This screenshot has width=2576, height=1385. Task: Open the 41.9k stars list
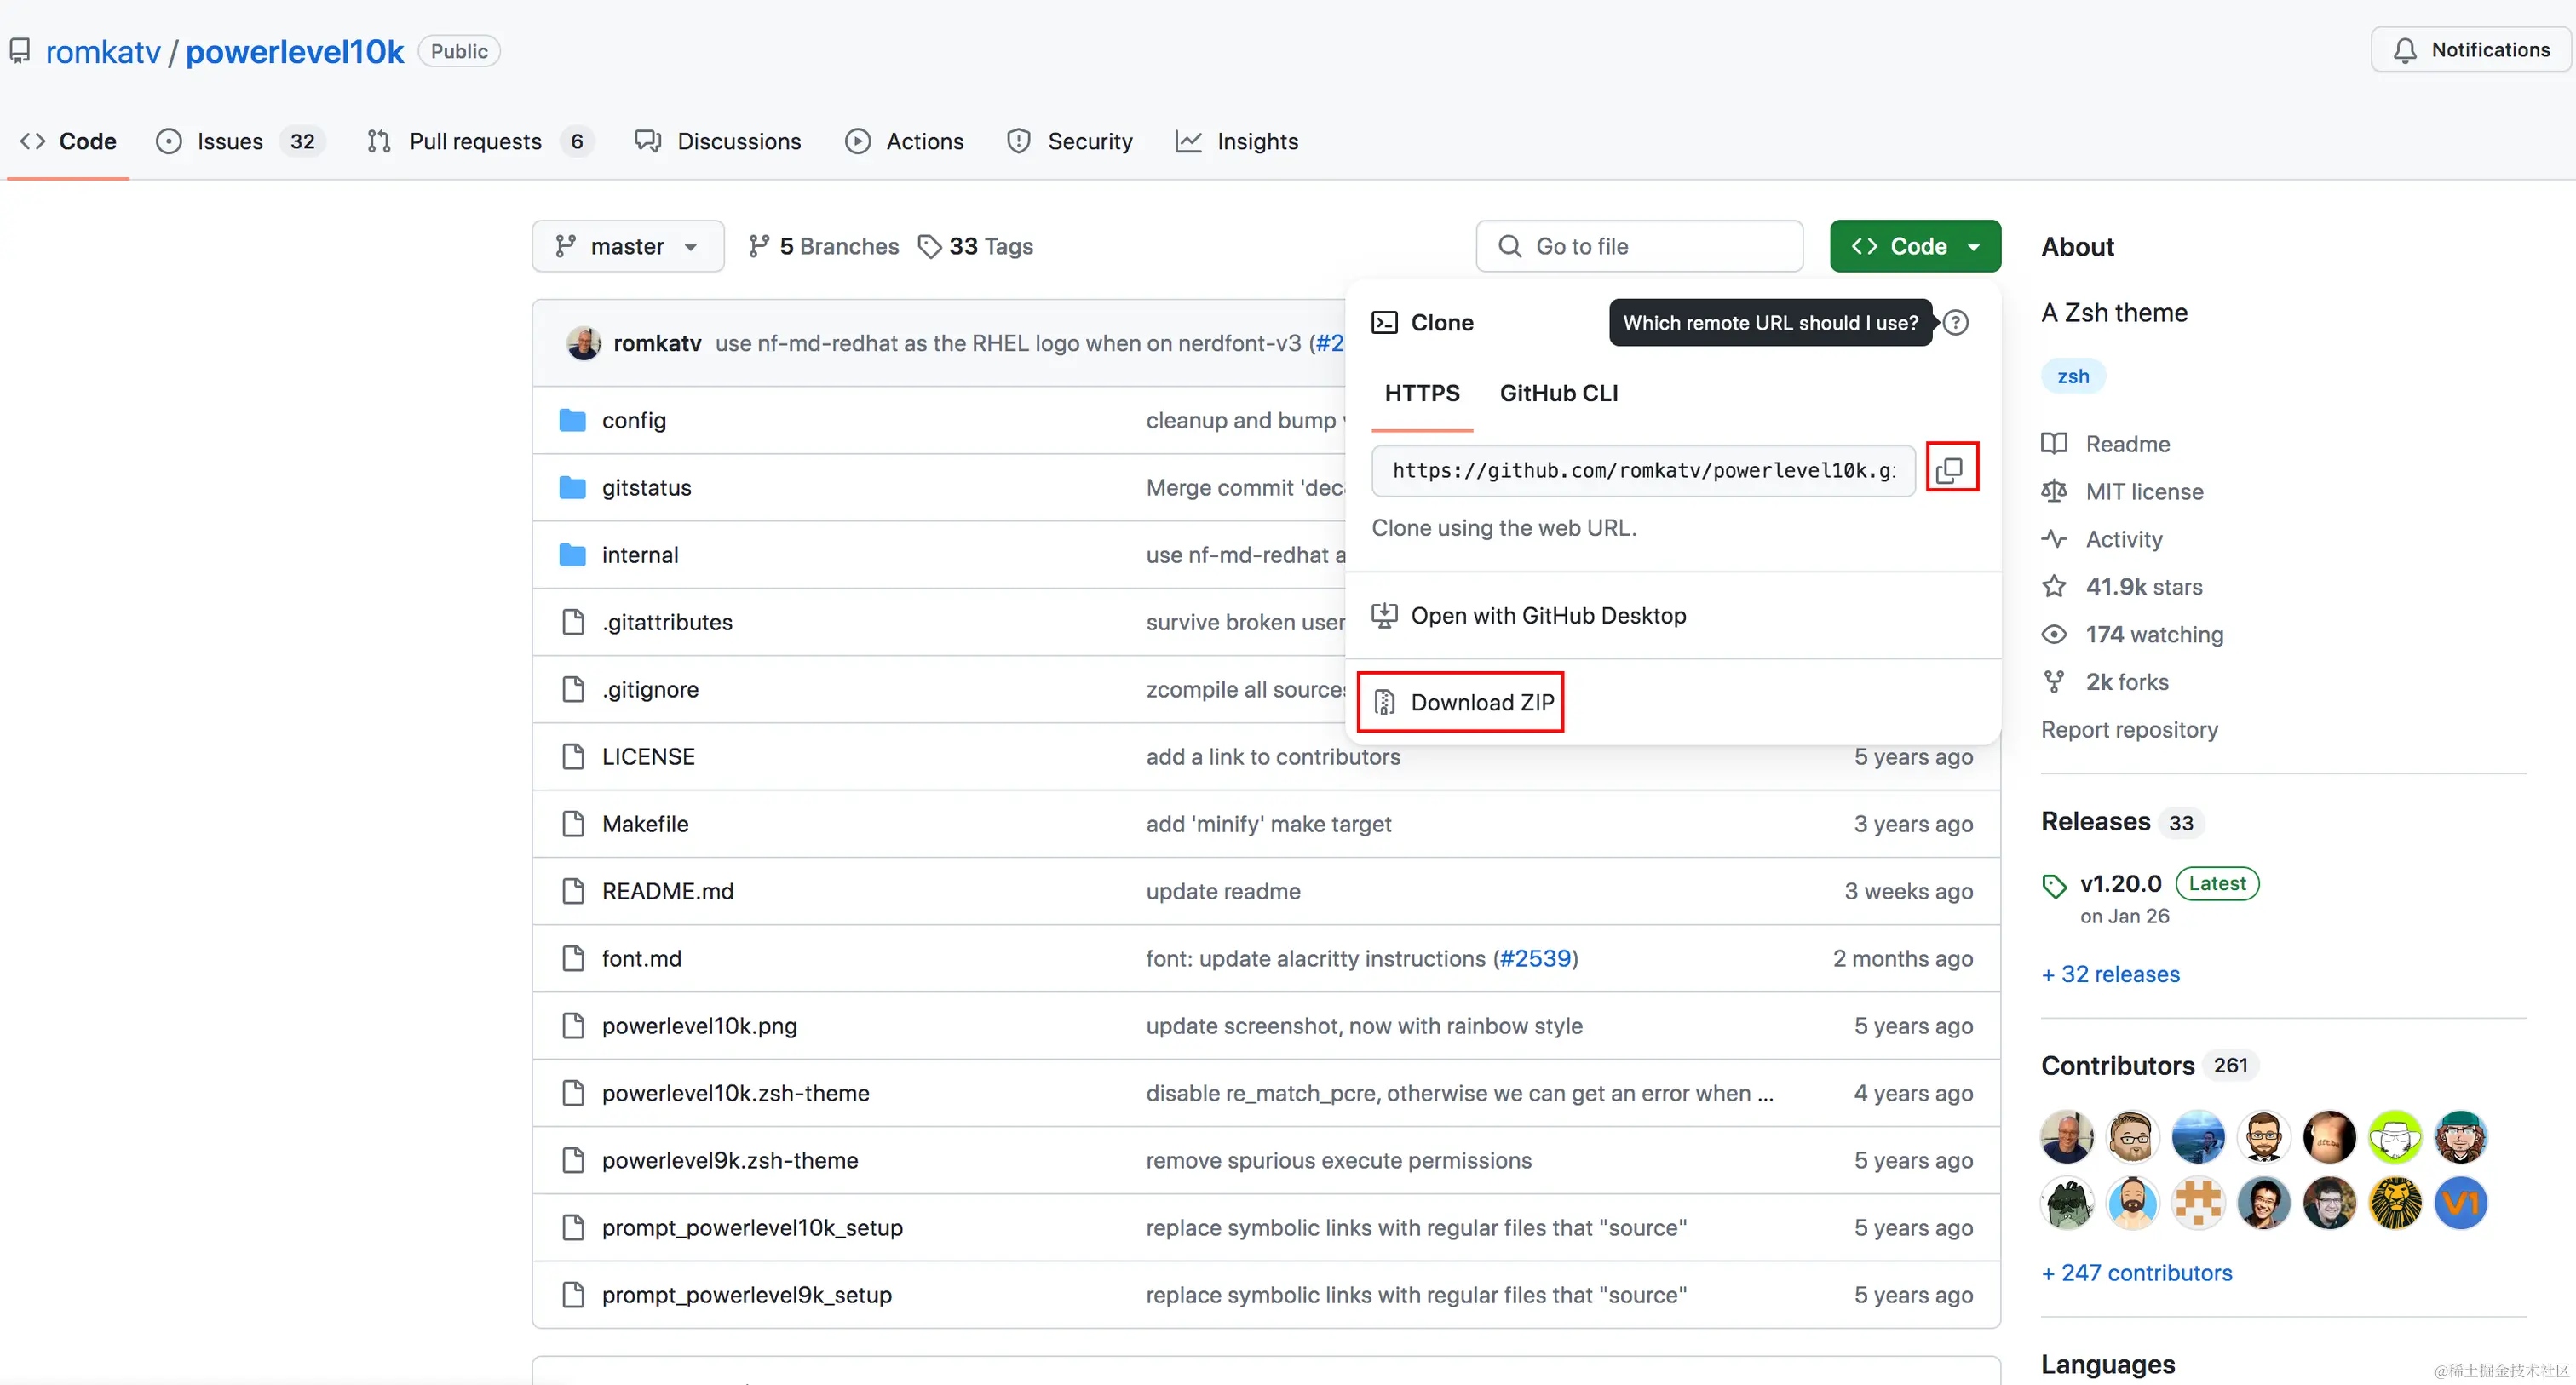click(x=2142, y=587)
